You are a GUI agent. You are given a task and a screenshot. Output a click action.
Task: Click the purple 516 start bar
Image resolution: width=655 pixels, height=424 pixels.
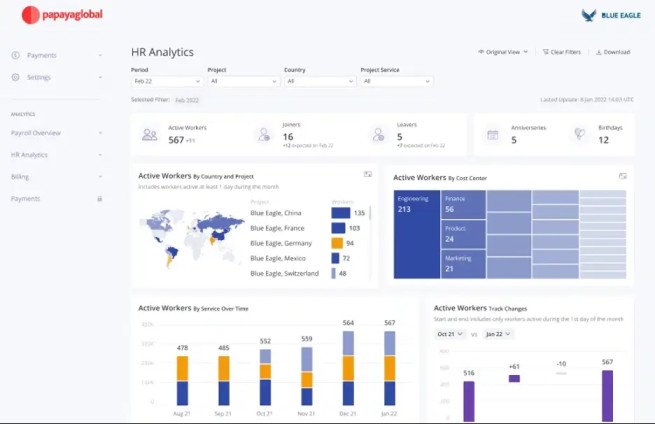469,401
